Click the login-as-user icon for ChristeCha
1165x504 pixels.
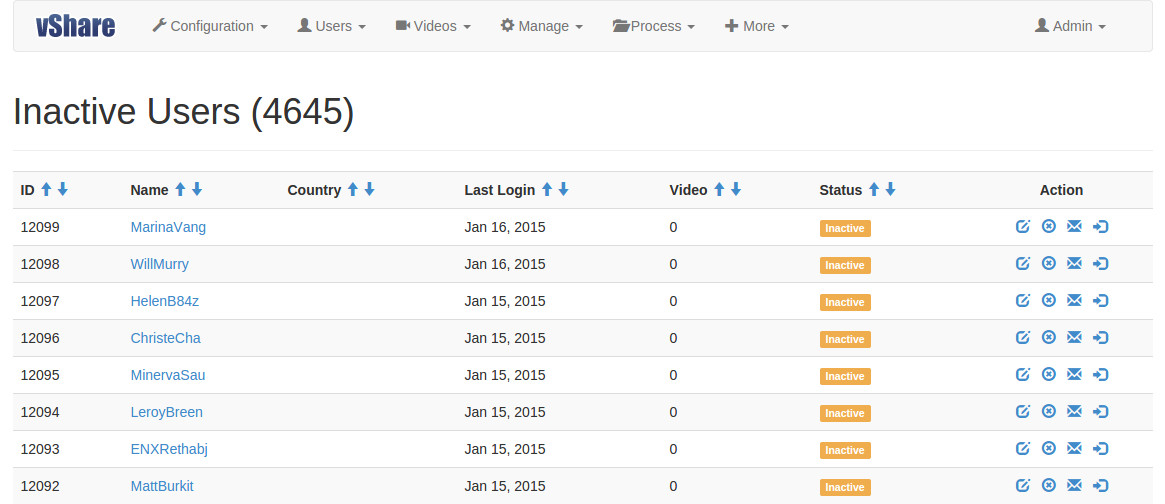1100,338
